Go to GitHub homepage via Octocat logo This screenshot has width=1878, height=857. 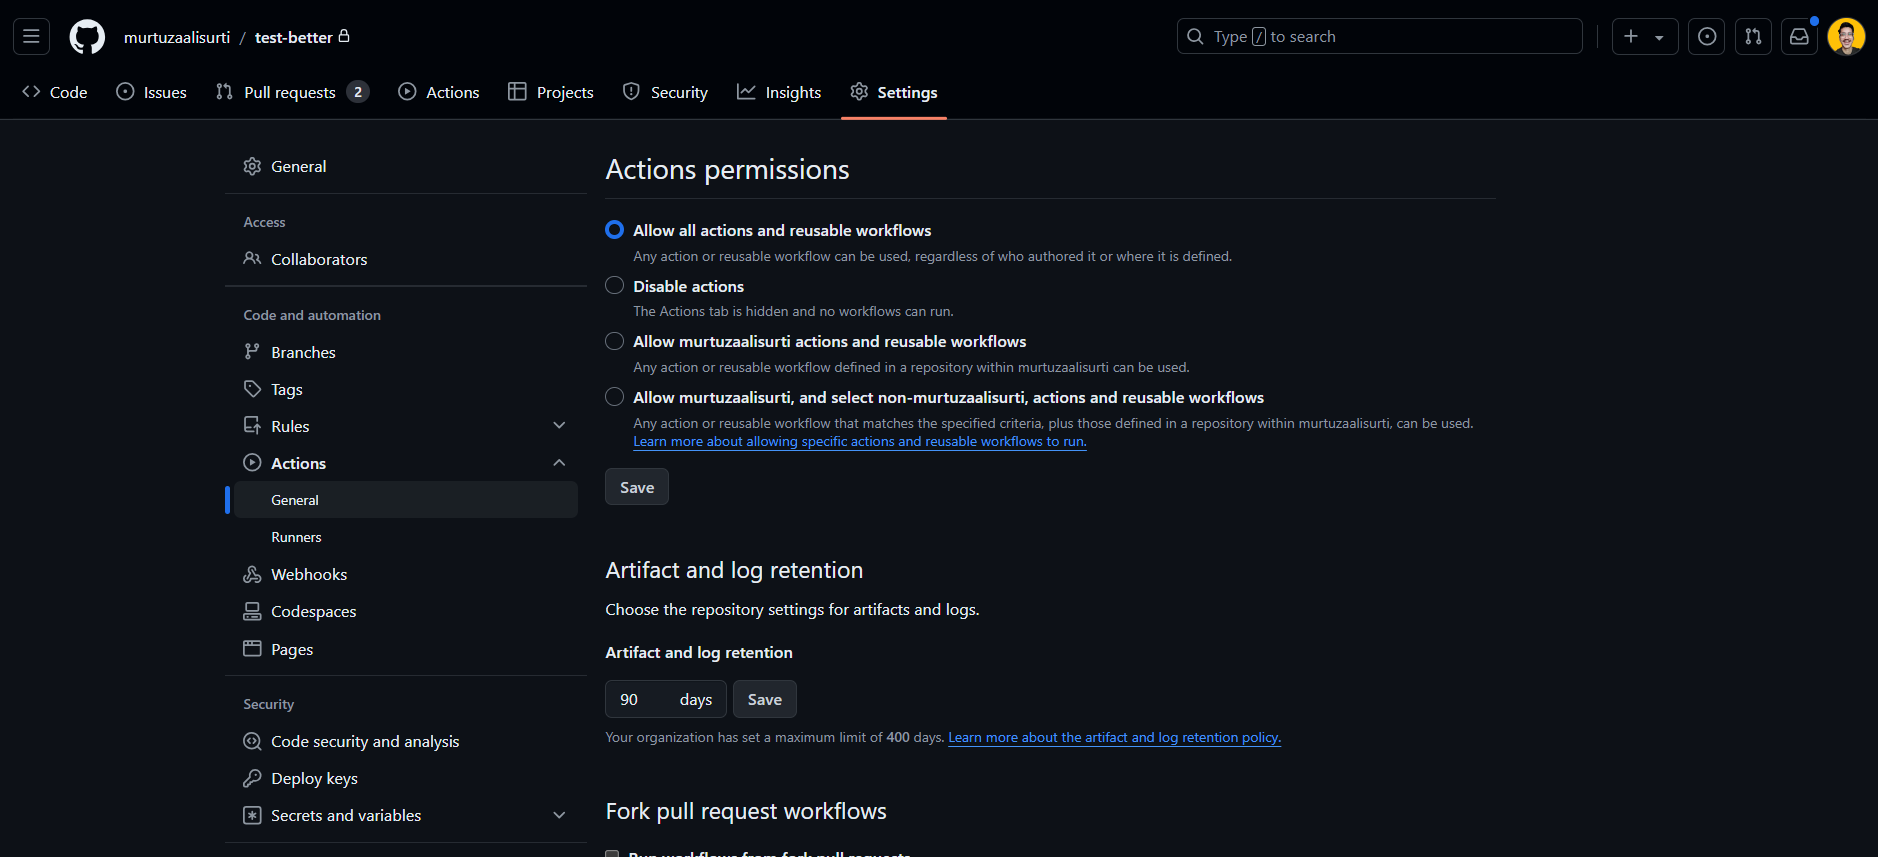coord(87,37)
